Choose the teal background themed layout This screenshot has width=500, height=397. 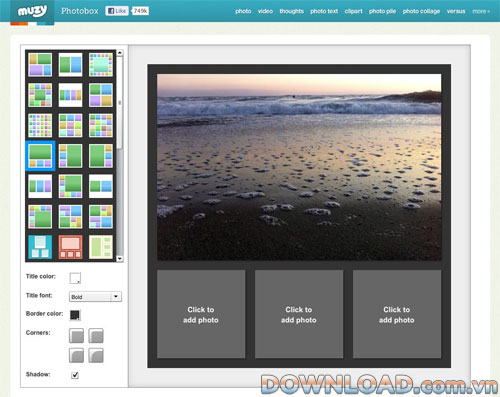click(x=40, y=247)
